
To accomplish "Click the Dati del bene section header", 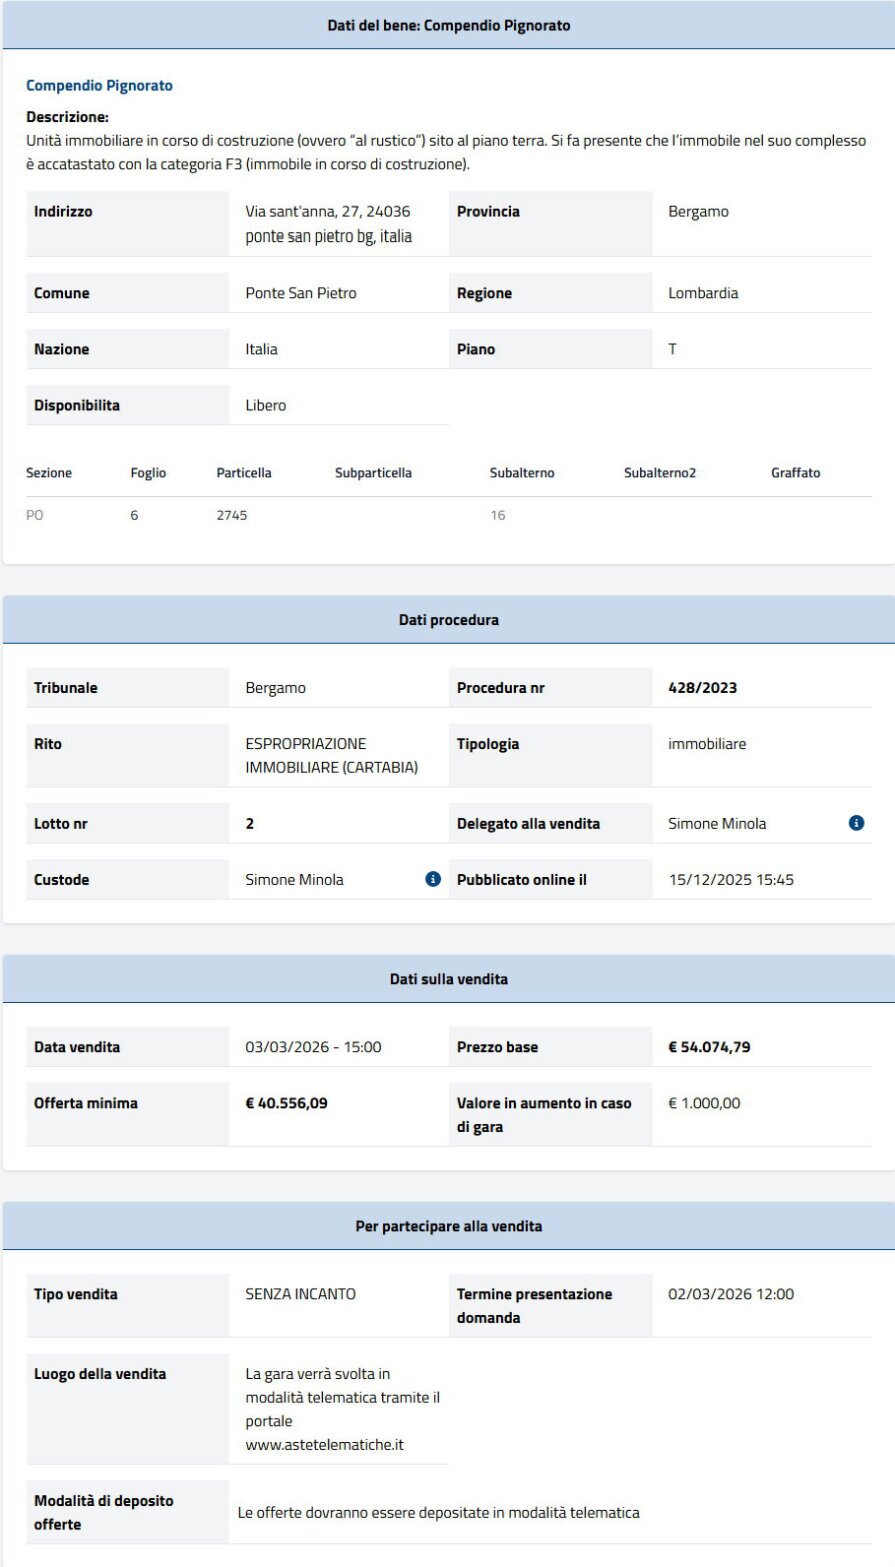I will click(x=448, y=25).
